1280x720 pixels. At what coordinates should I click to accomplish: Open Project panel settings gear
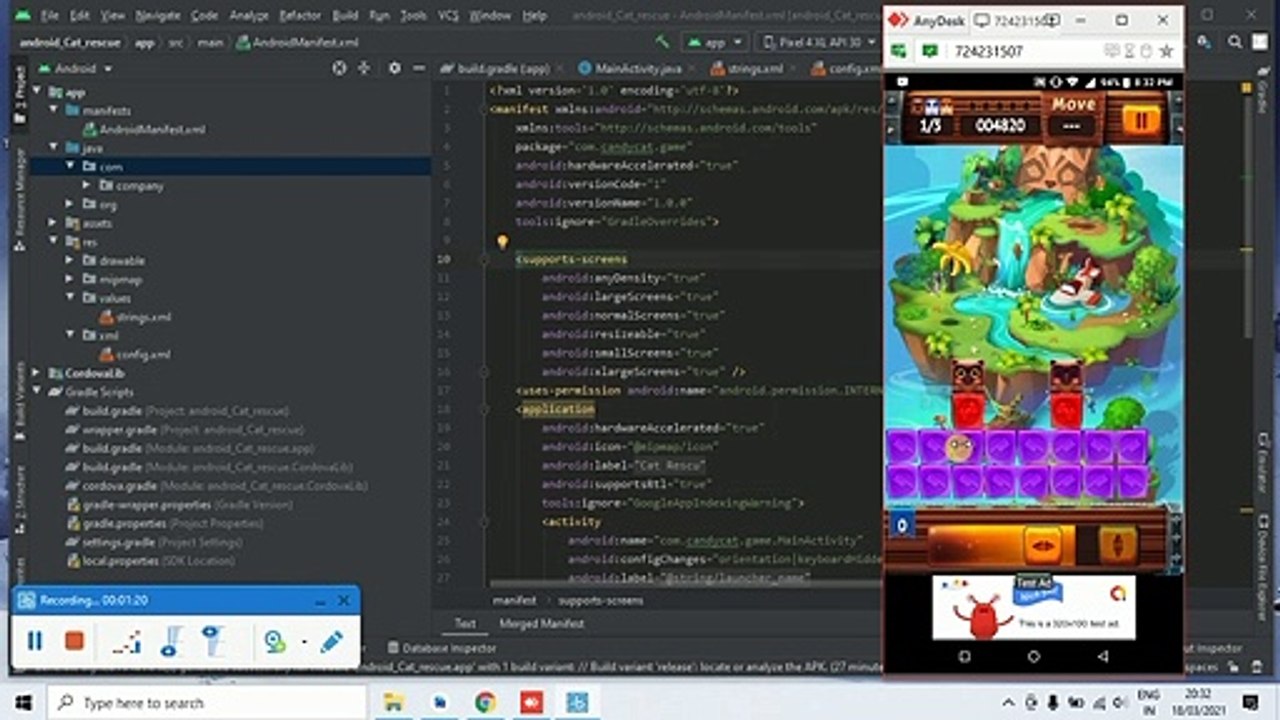tap(394, 68)
